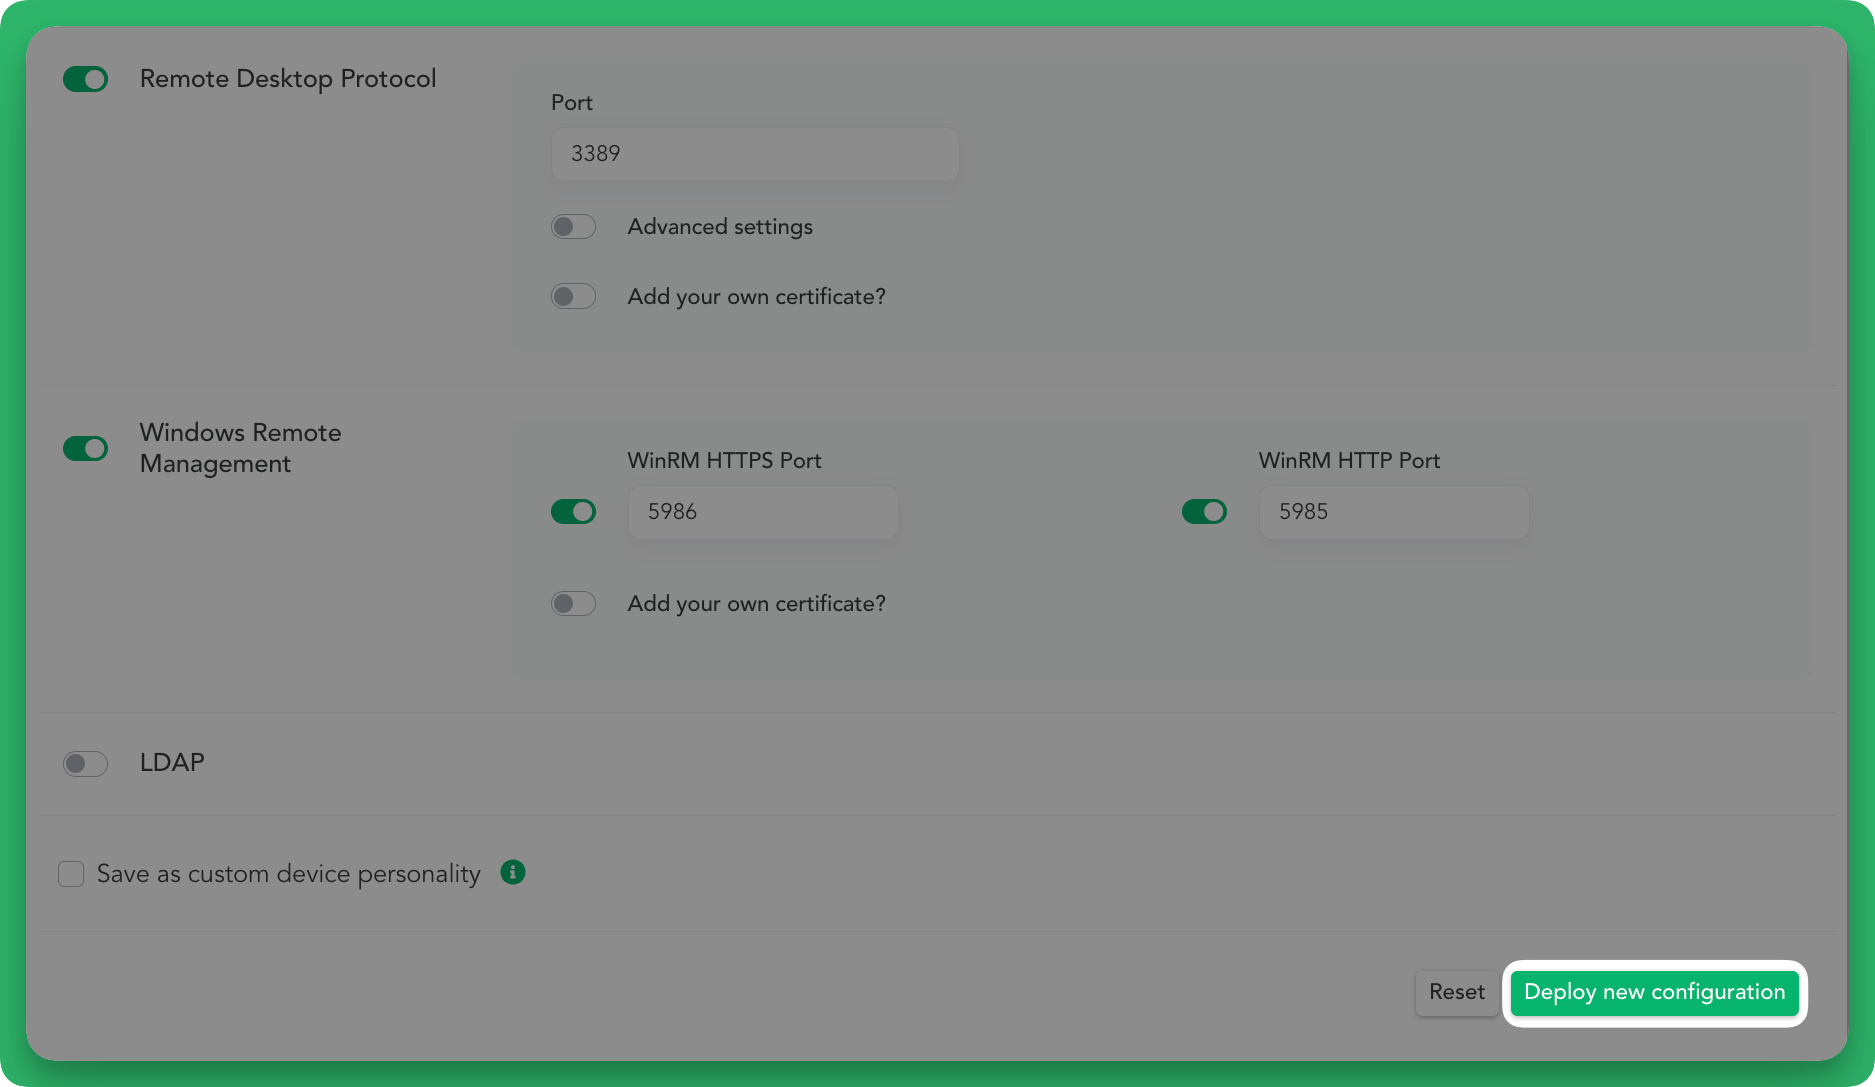1875x1087 pixels.
Task: Click the Port field showing 3389
Action: point(754,154)
